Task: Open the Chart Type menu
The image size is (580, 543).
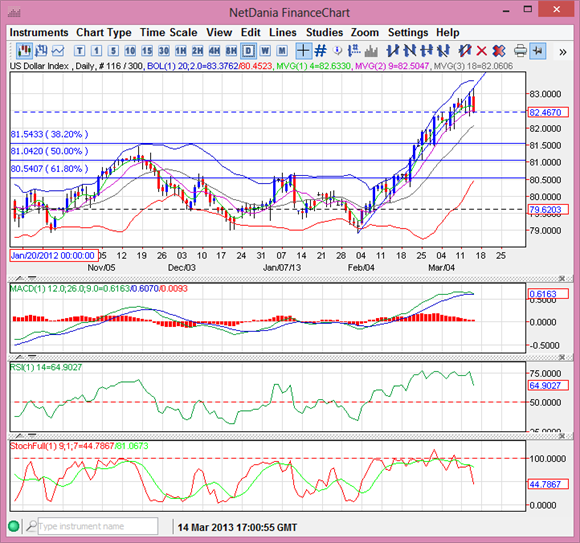Action: [104, 33]
